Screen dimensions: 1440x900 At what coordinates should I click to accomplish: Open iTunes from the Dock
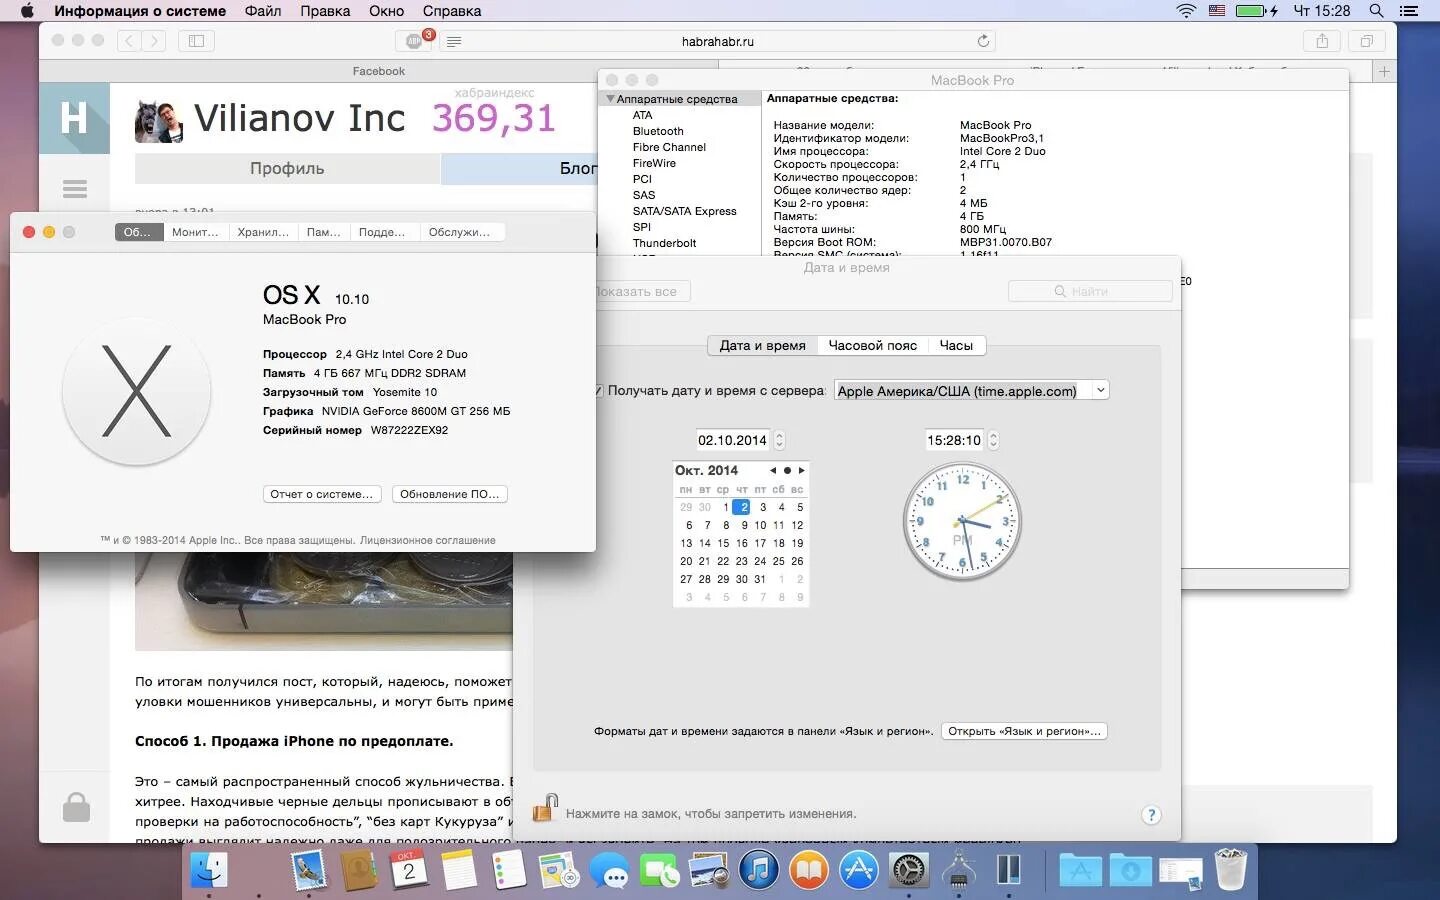click(759, 870)
